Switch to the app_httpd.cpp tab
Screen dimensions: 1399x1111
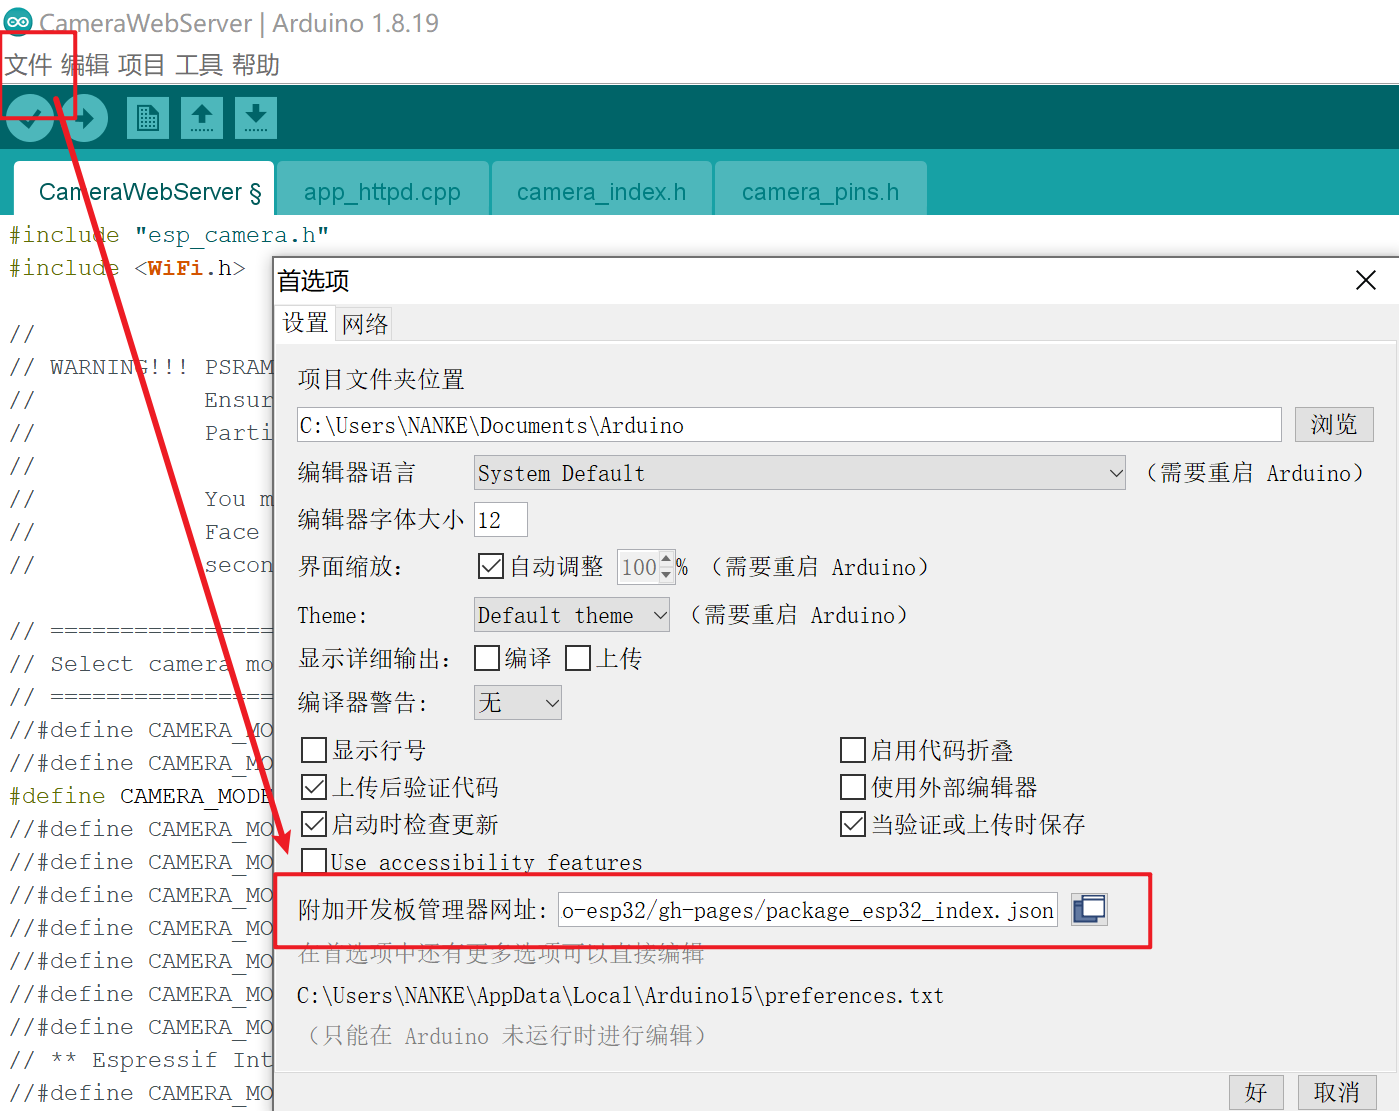pyautogui.click(x=382, y=190)
